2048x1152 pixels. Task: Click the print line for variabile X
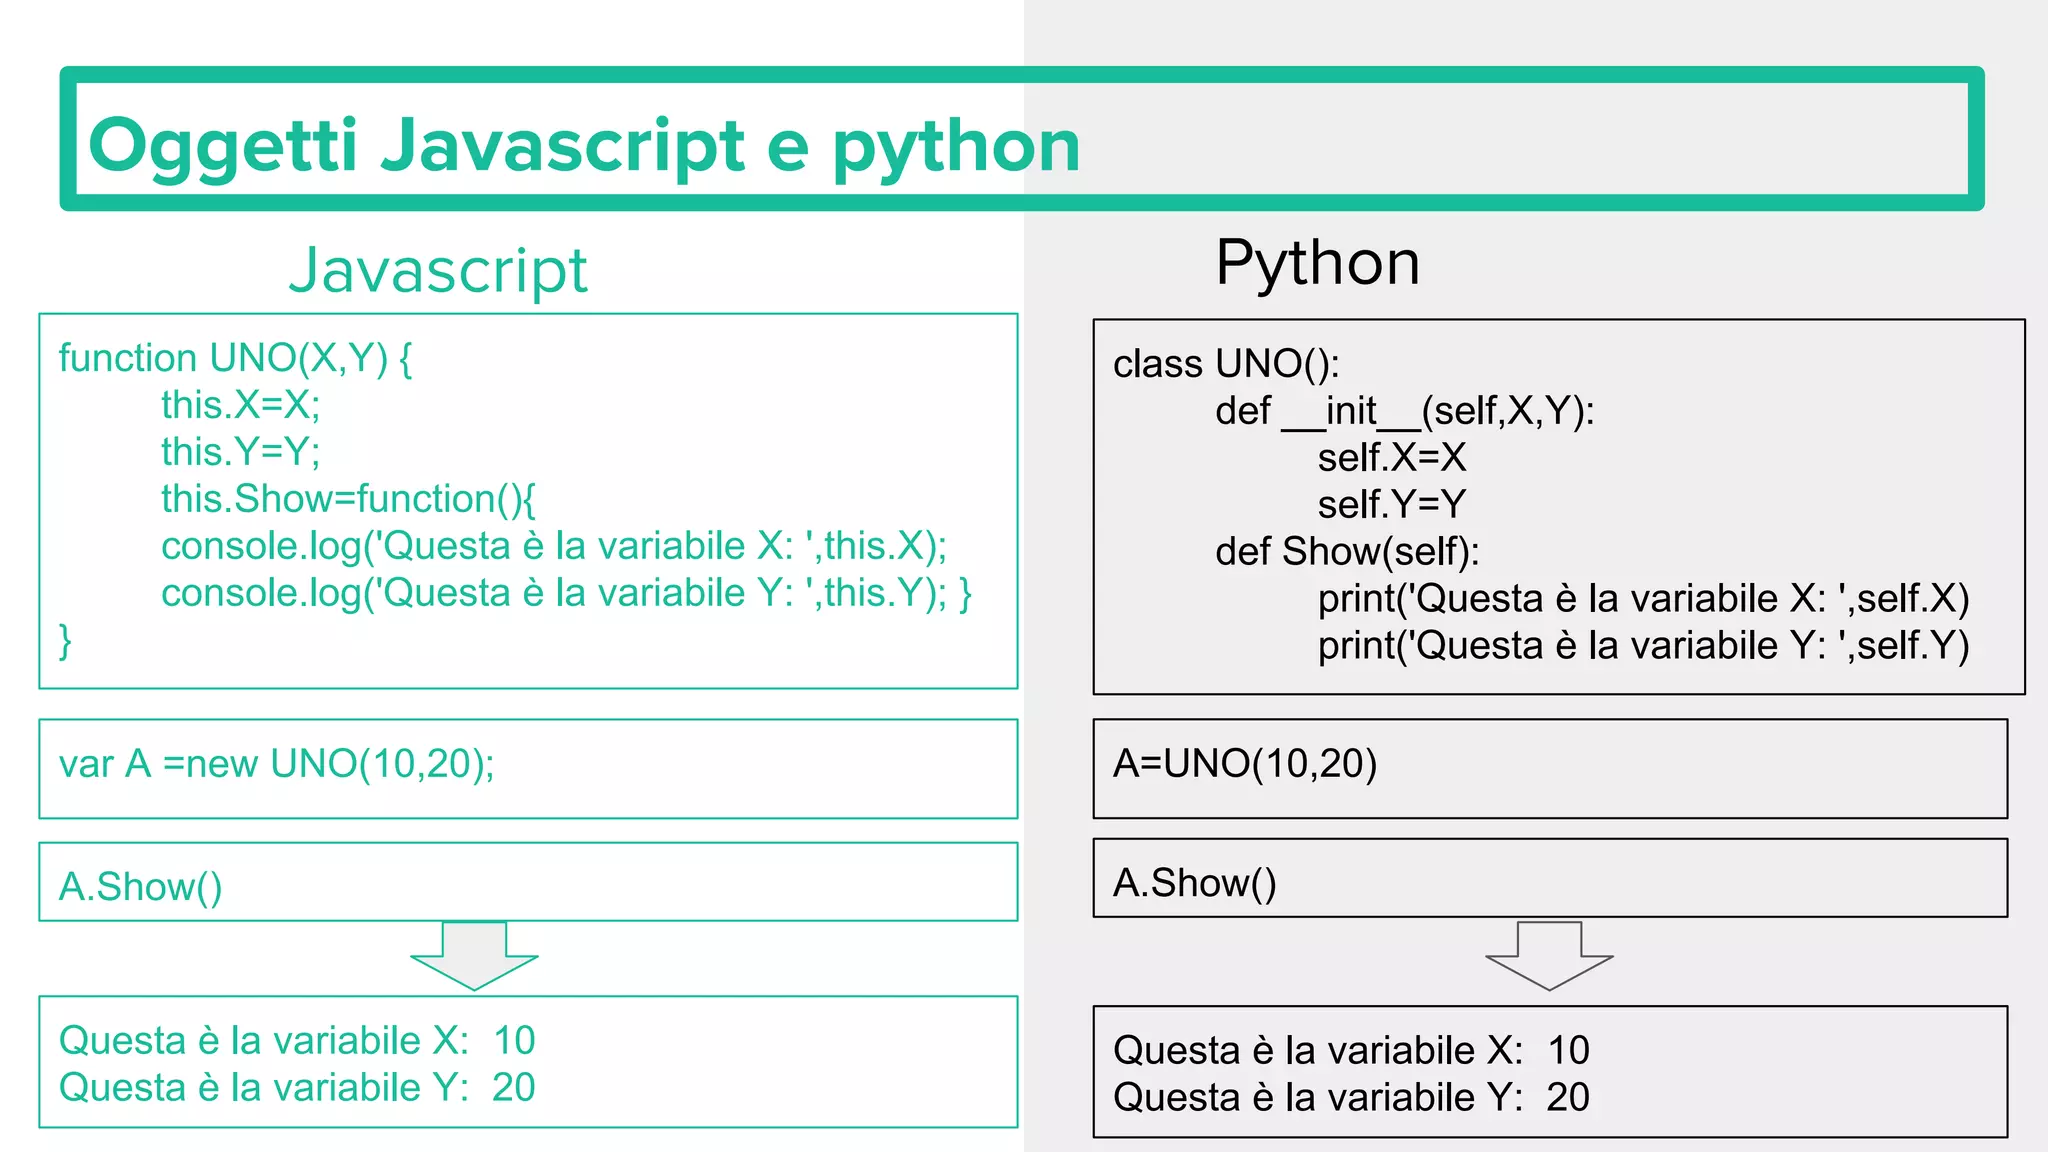point(1643,598)
